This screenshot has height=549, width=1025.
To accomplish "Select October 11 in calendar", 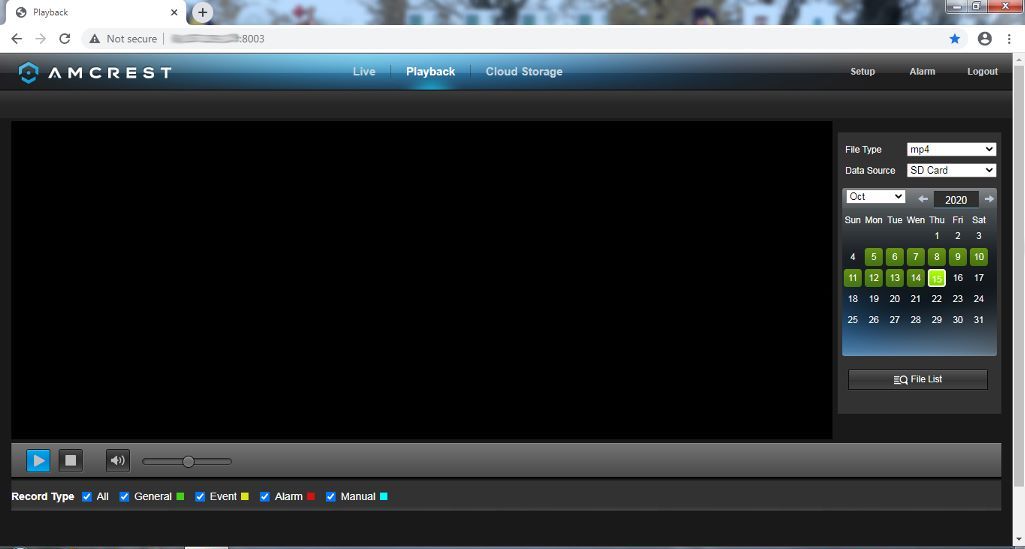I will coord(852,278).
